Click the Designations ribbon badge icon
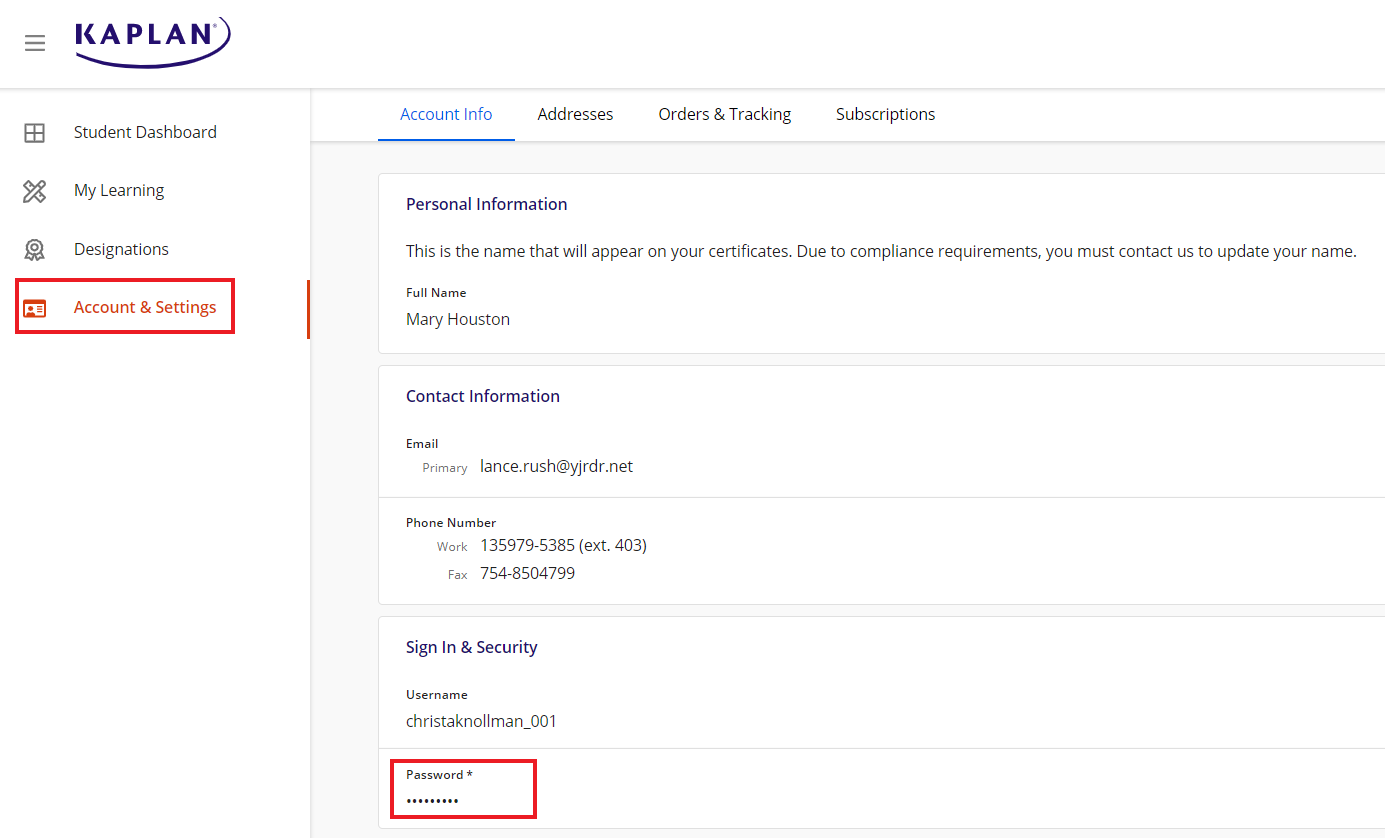The image size is (1385, 838). click(x=35, y=250)
